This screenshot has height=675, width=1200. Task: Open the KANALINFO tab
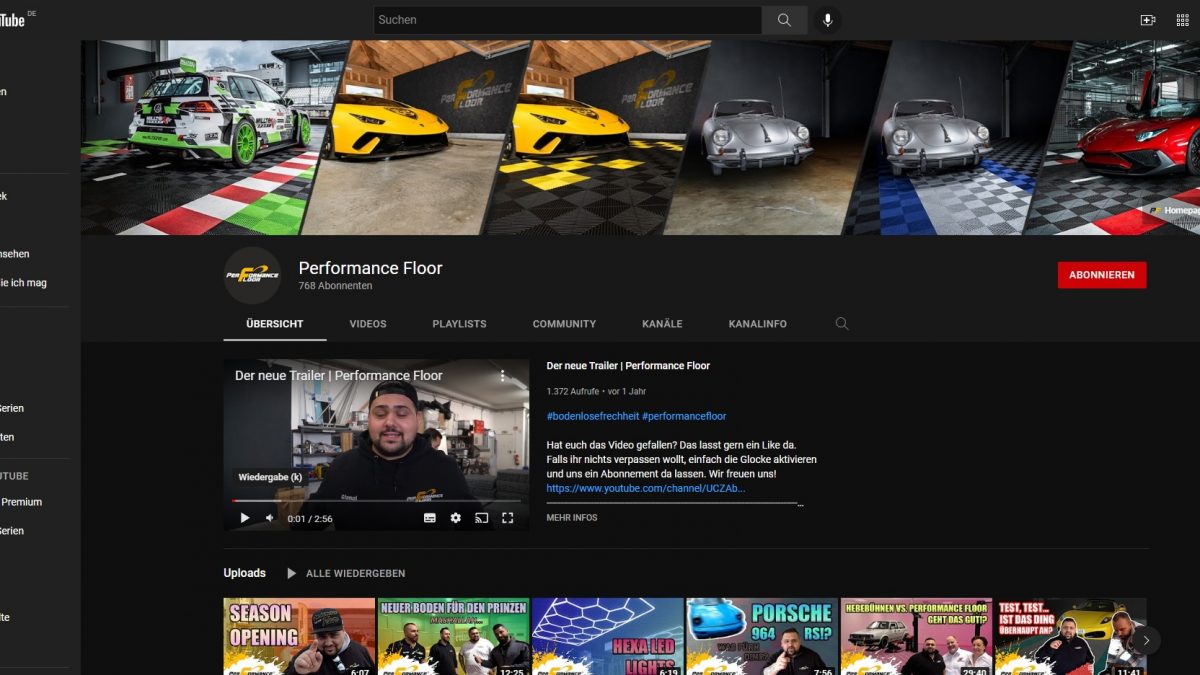(x=758, y=324)
